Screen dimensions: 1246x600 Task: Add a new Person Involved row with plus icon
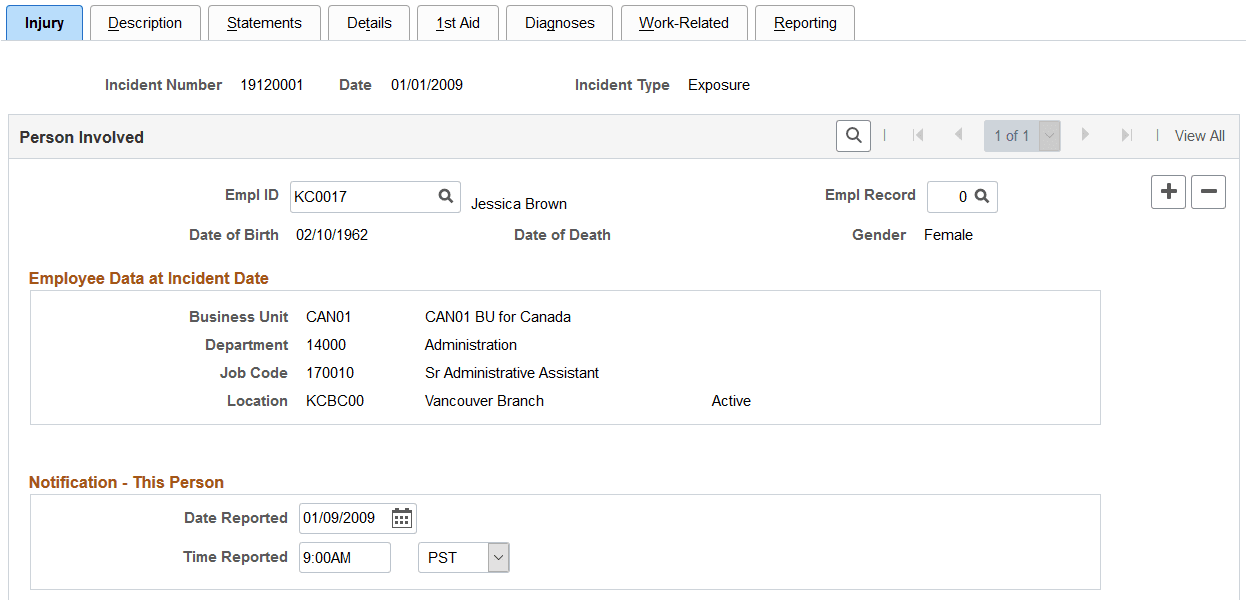1168,192
